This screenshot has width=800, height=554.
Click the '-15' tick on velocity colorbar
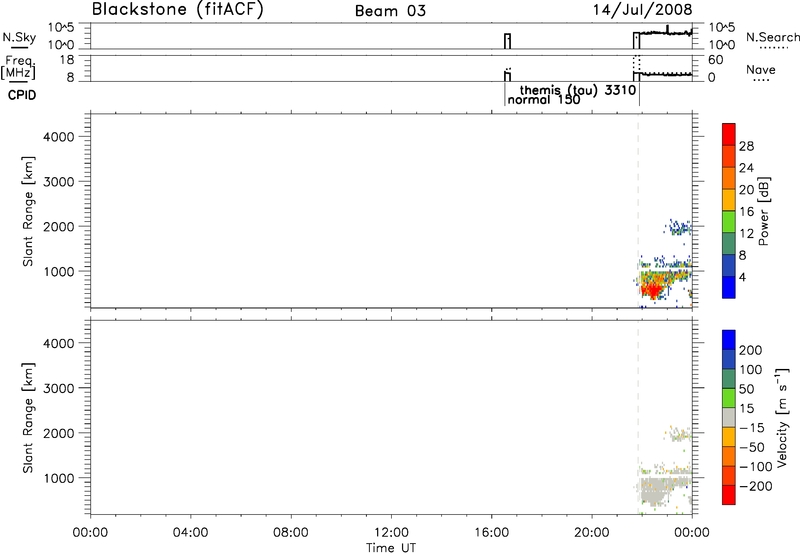751,428
